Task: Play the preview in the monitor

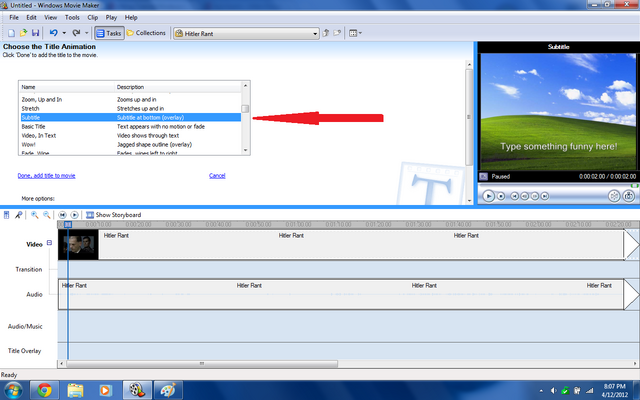Action: (488, 196)
